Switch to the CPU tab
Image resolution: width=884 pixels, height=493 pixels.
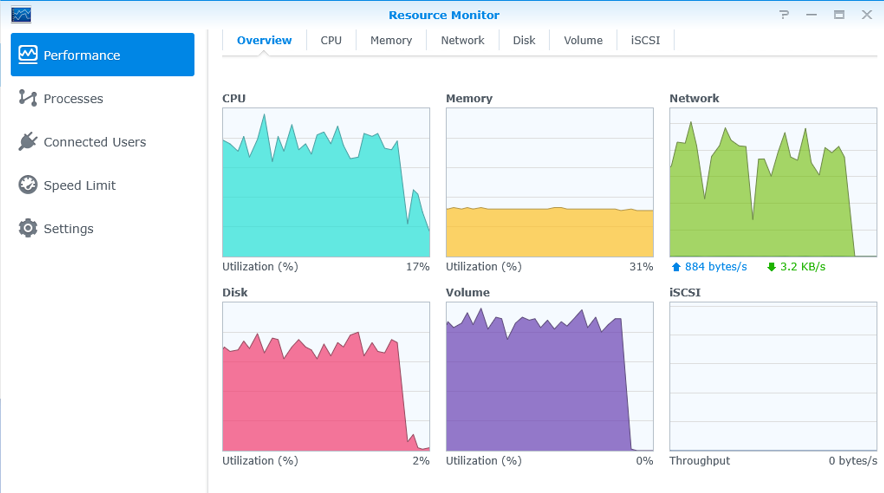pos(331,40)
